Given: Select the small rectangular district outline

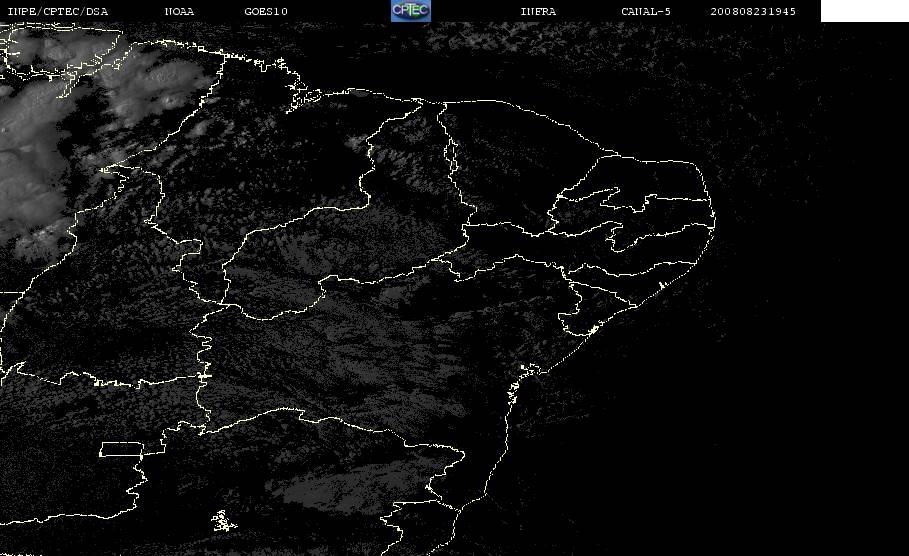Looking at the screenshot, I should 122,449.
